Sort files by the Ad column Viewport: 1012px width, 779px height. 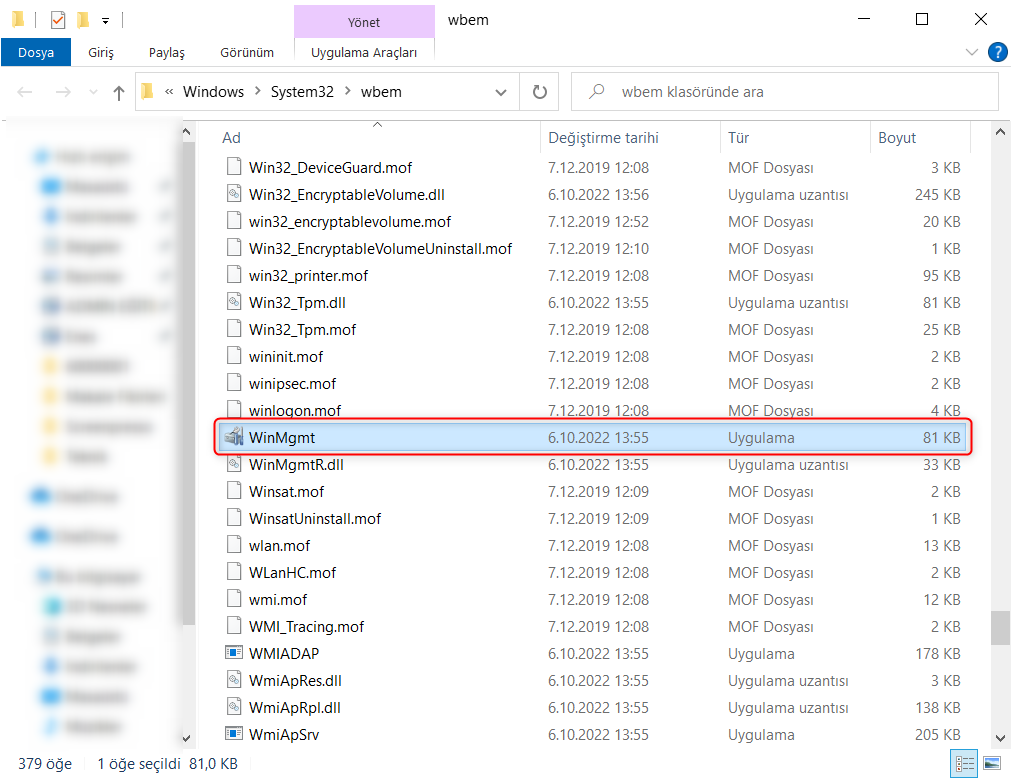pos(231,137)
